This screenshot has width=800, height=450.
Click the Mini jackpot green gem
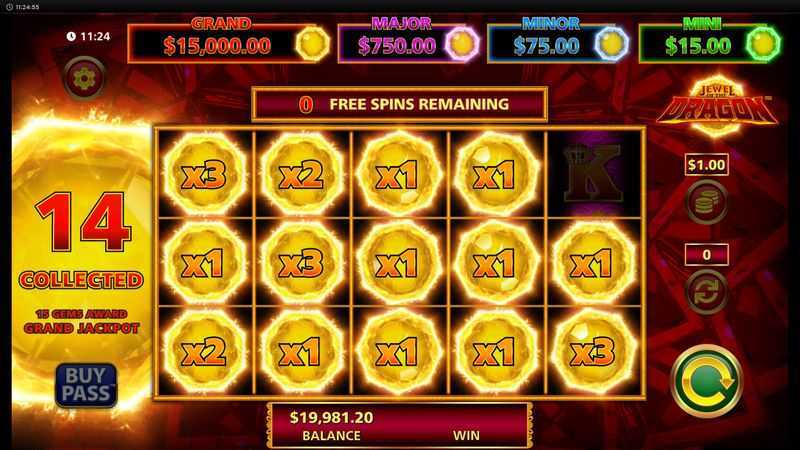pyautogui.click(x=763, y=44)
